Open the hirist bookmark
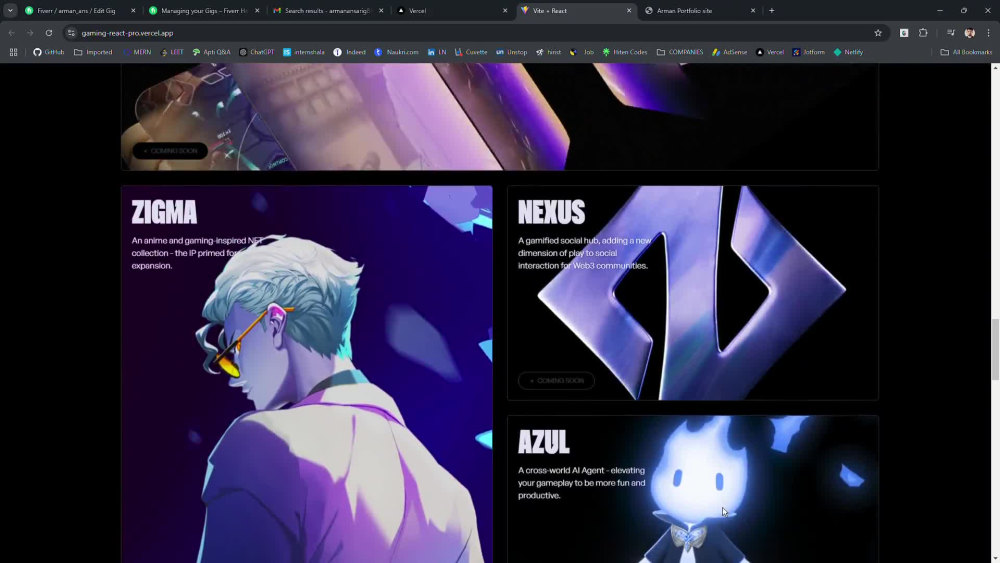The image size is (1000, 563). pyautogui.click(x=548, y=52)
